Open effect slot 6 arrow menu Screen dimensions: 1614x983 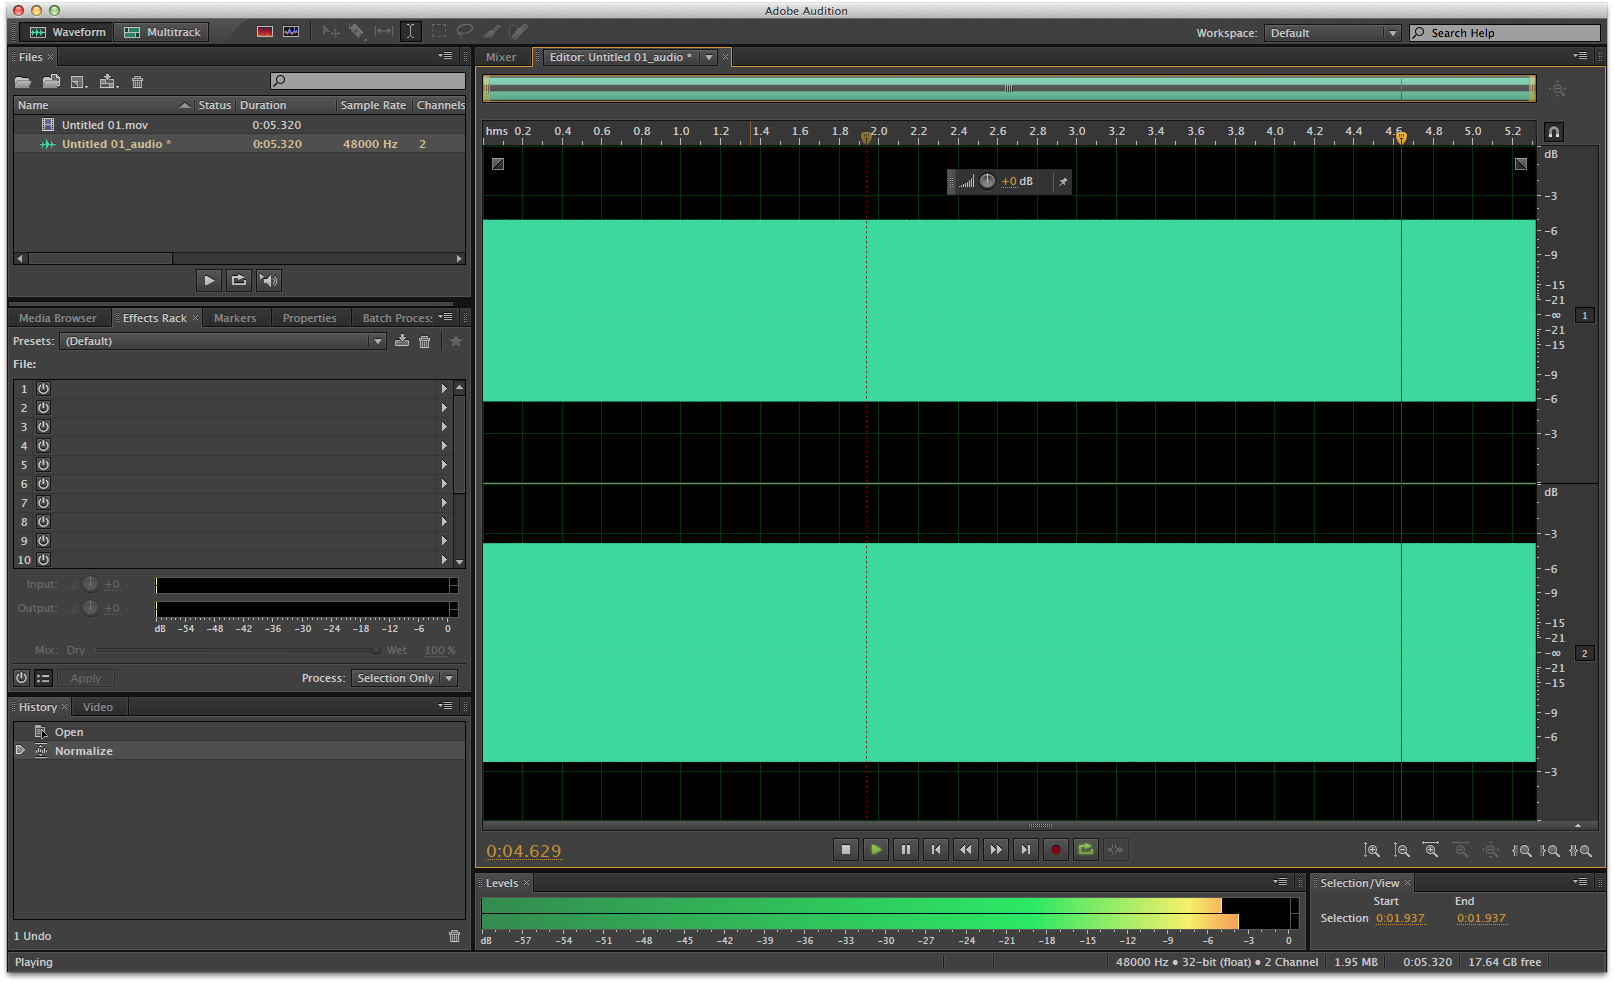tap(444, 484)
